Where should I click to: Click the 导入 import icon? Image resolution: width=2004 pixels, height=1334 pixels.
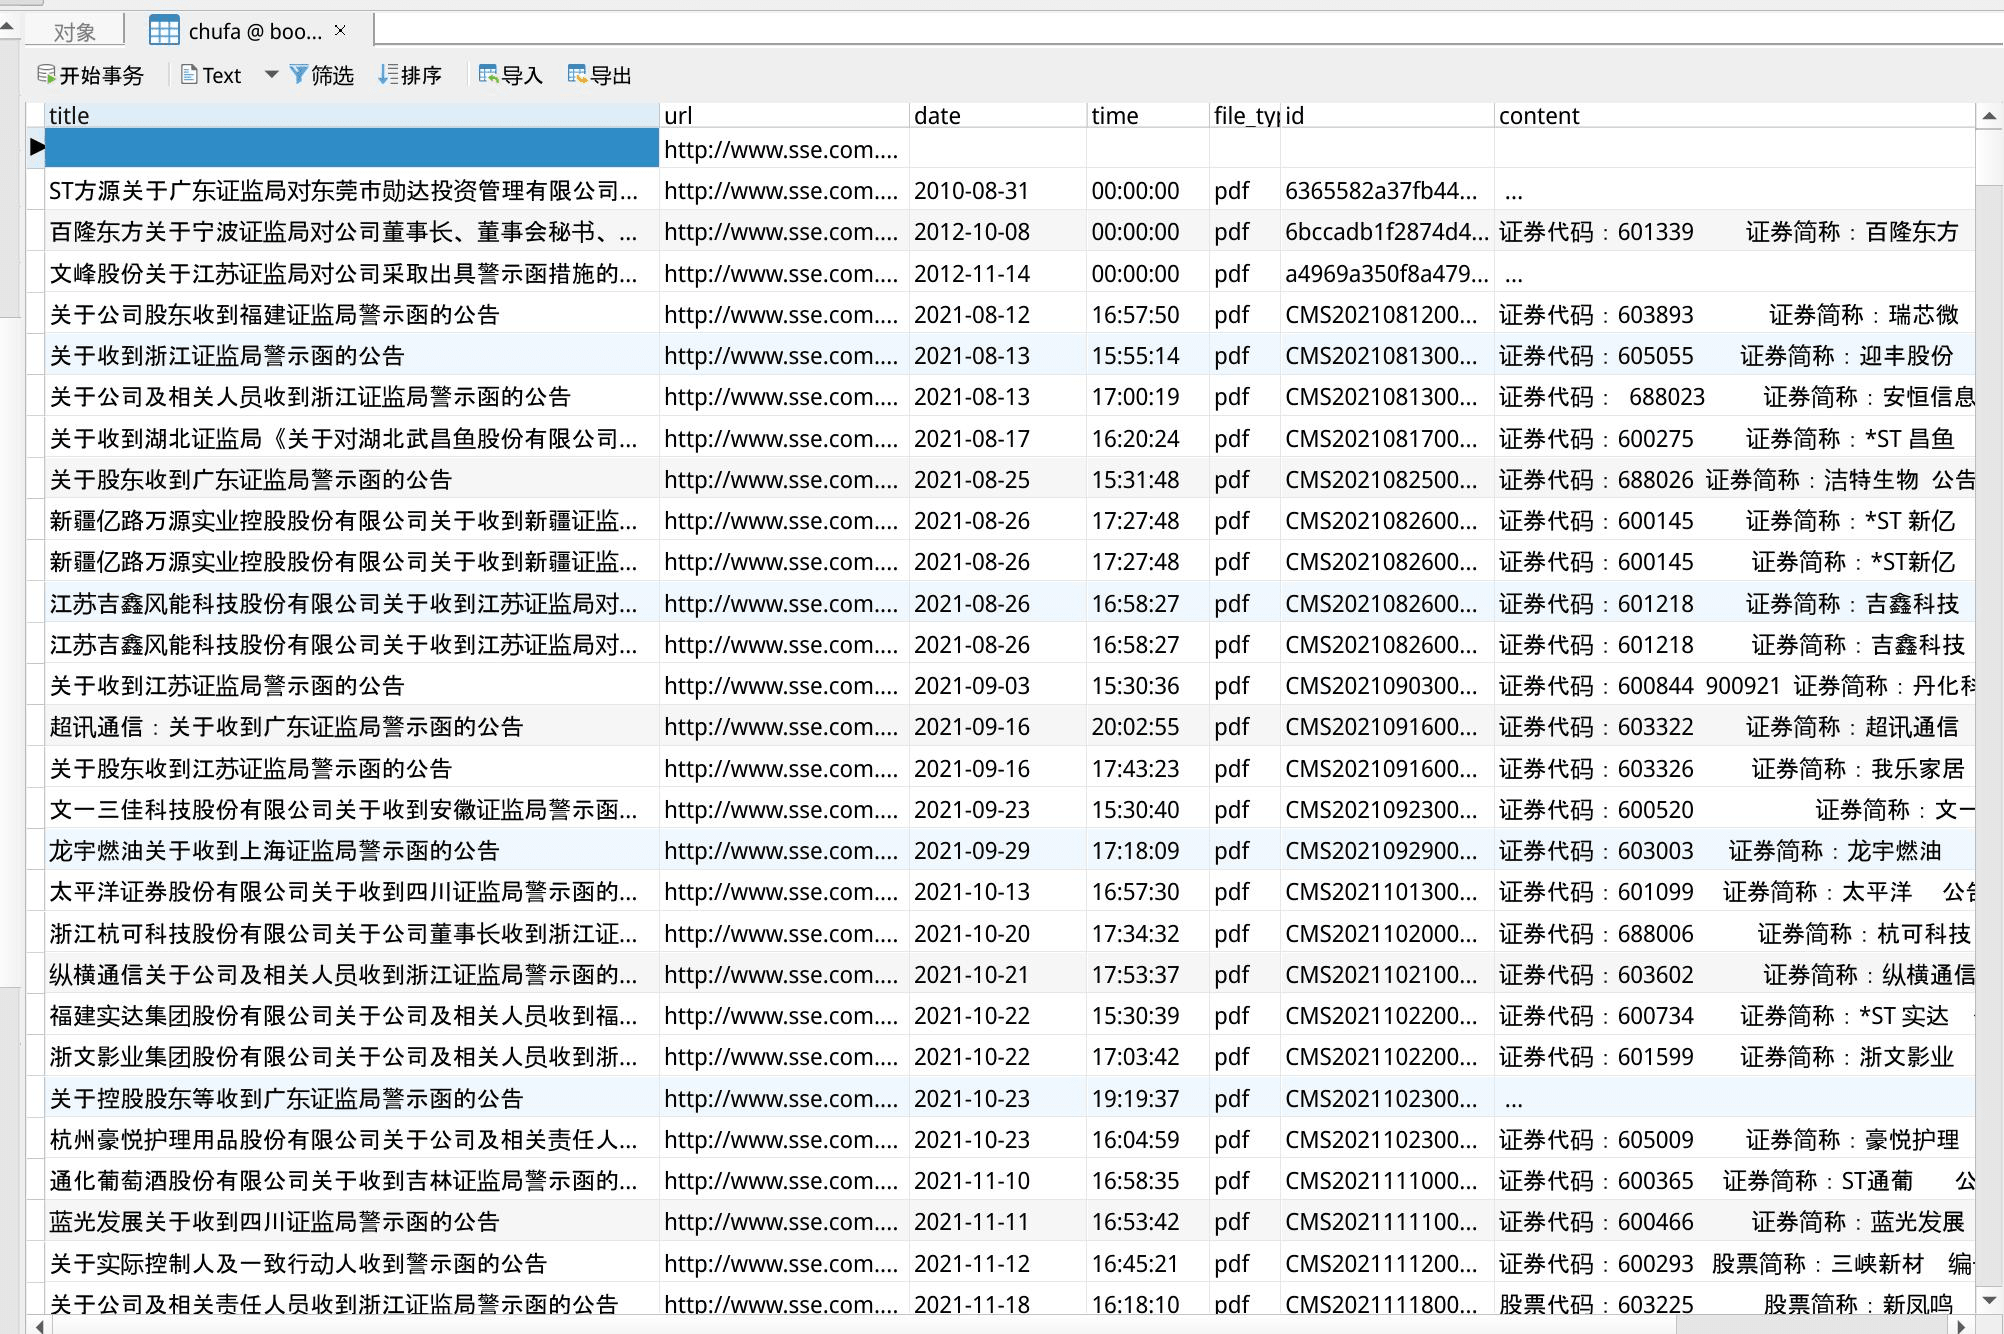coord(488,75)
